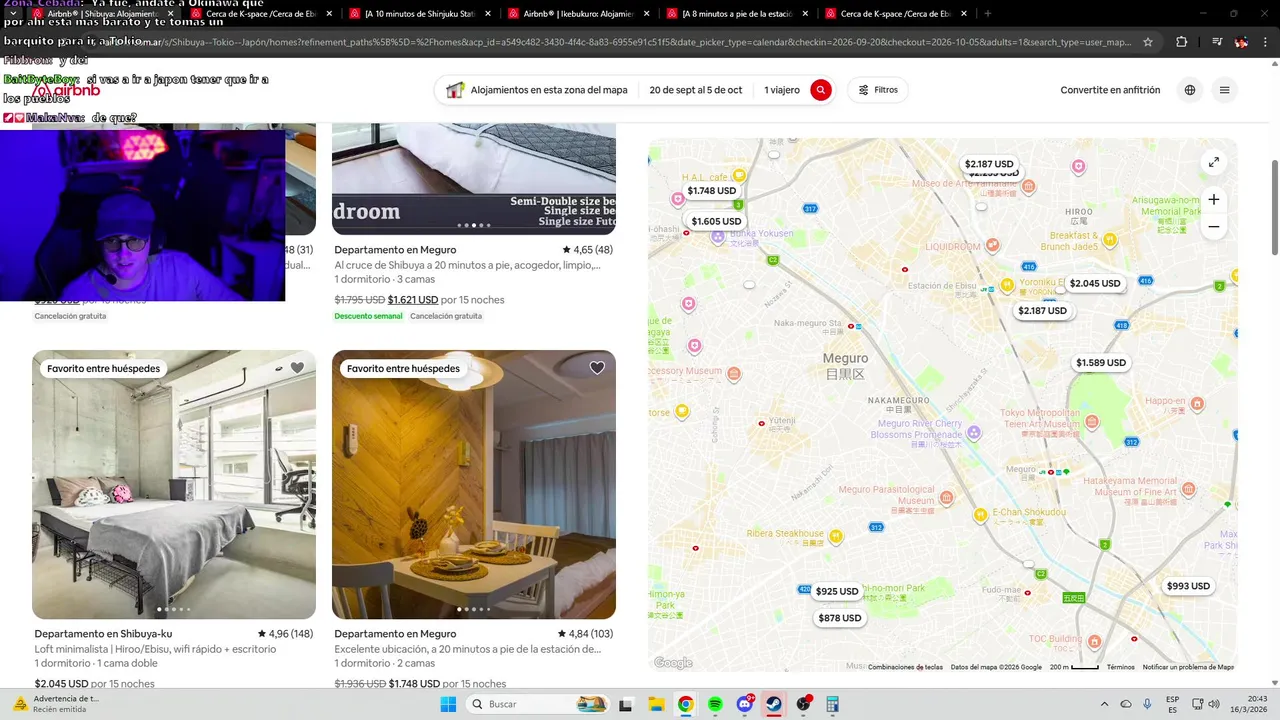The image size is (1280, 720).
Task: Open File Explorer from the taskbar
Action: [x=655, y=704]
